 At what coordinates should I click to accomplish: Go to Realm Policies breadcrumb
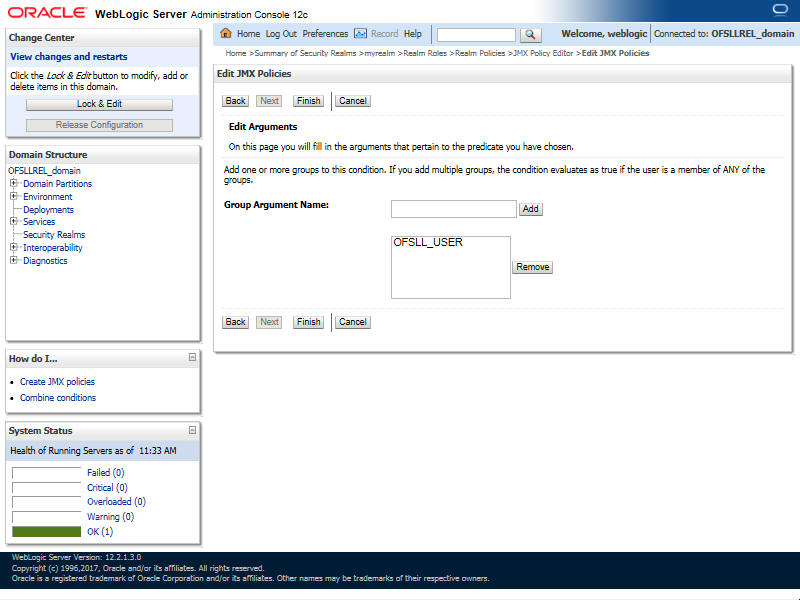(480, 53)
